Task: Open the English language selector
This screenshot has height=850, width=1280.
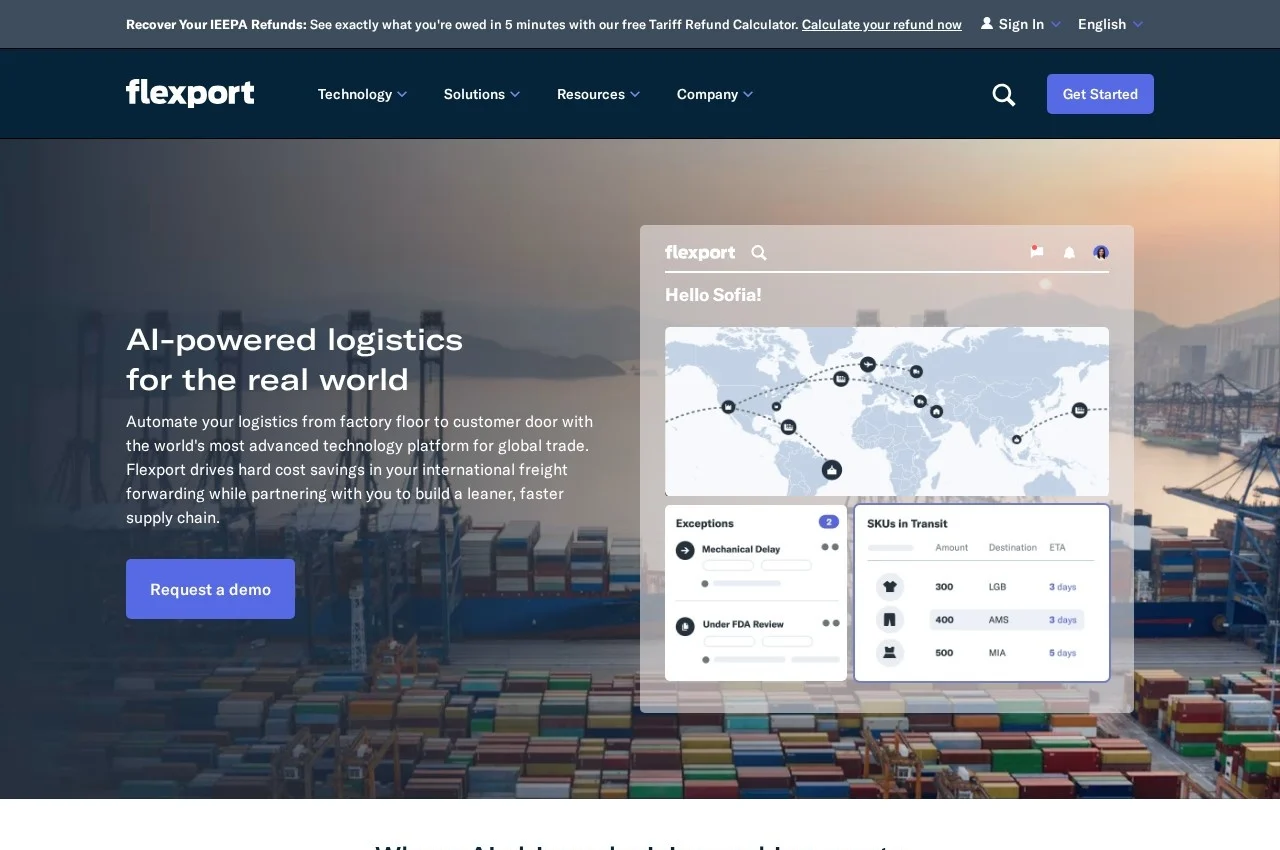Action: [x=1110, y=24]
